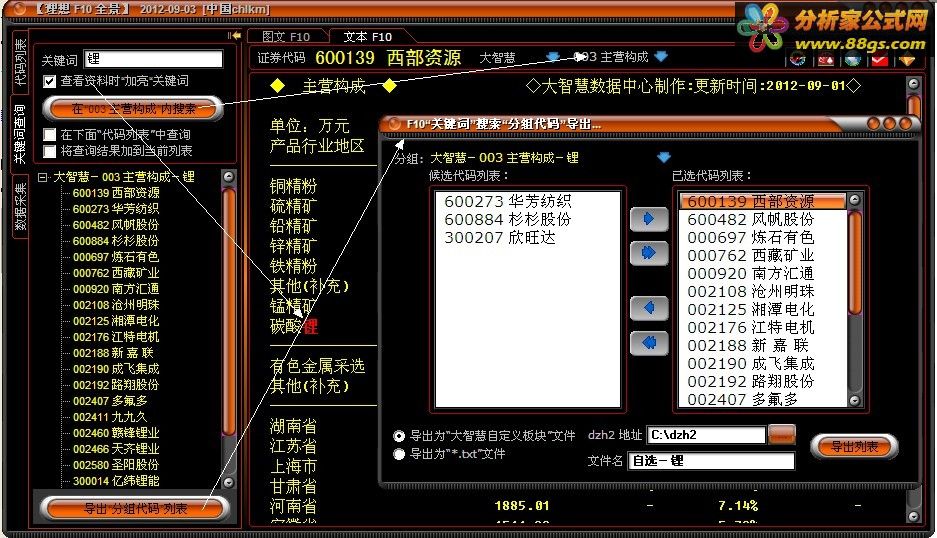This screenshot has width=937, height=538.
Task: Move all candidates right with double right arrow
Action: point(649,253)
